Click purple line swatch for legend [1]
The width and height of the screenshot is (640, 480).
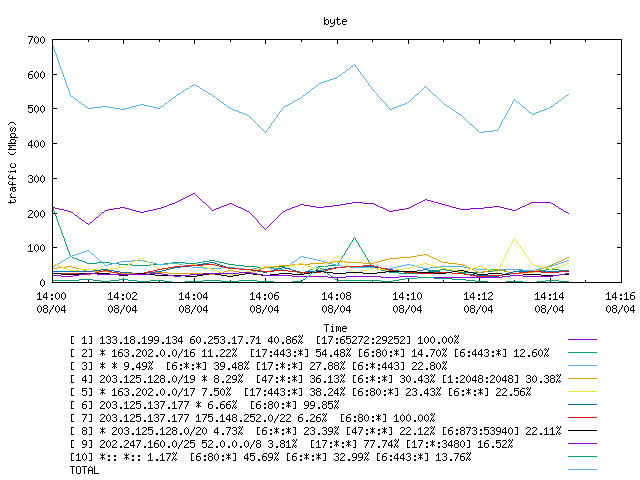tap(582, 340)
